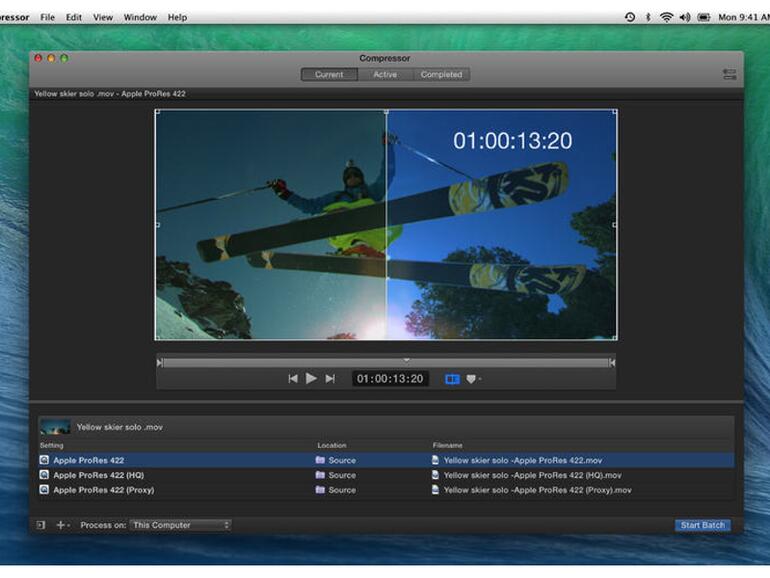Select the Apple ProRes 422 (HQ) setting icon
The image size is (770, 578).
tap(44, 475)
